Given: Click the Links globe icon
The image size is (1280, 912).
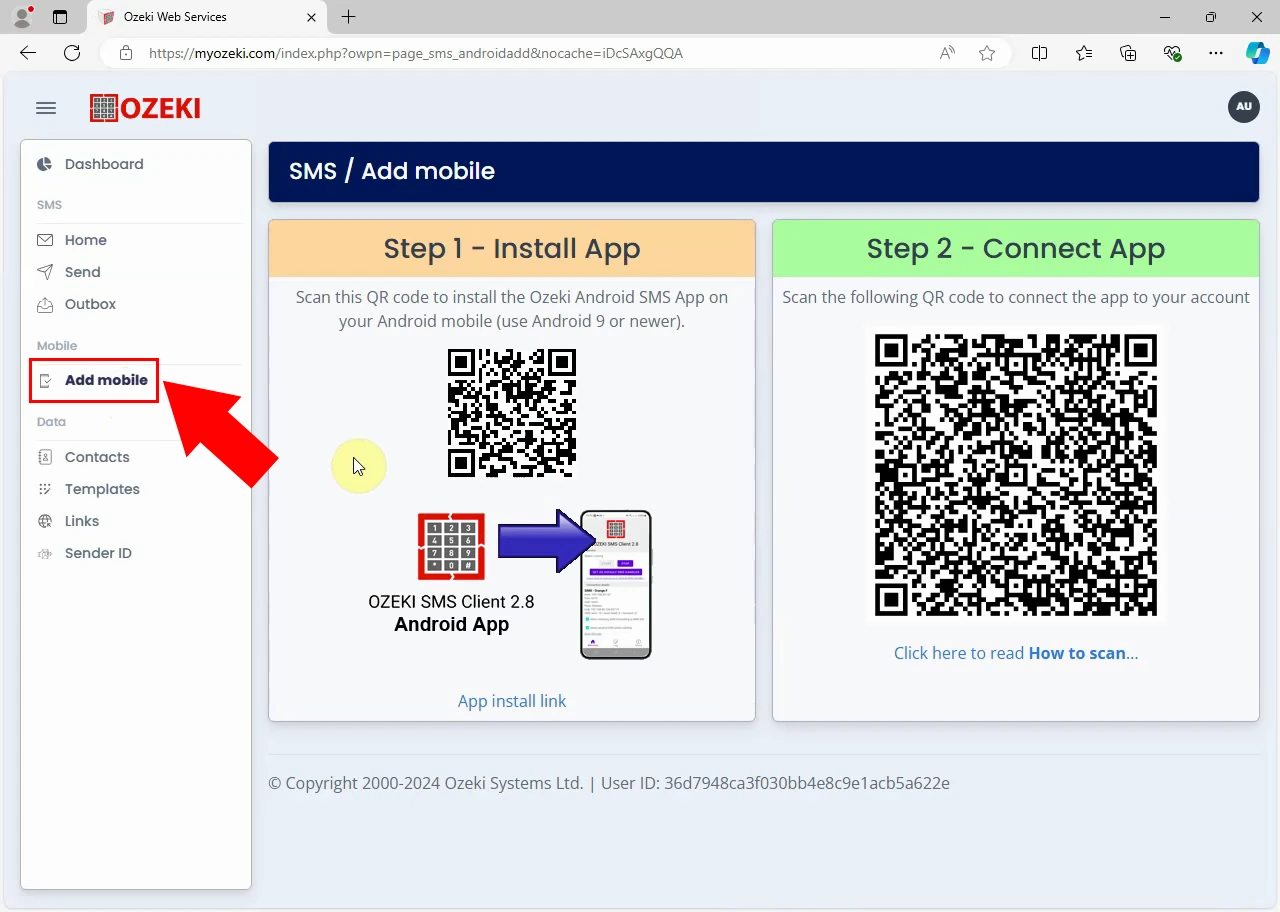Looking at the screenshot, I should 45,521.
